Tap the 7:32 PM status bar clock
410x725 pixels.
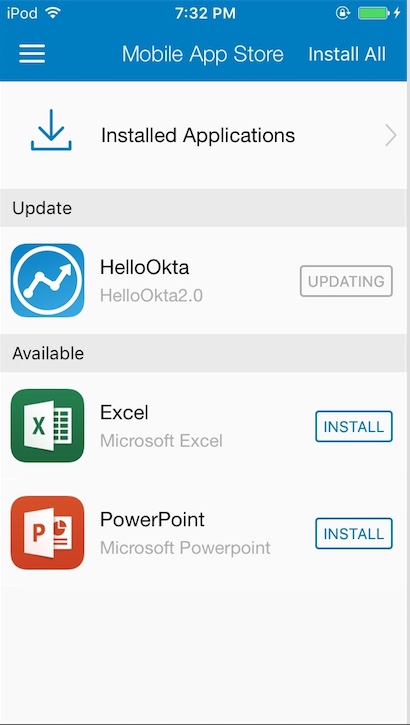(x=205, y=13)
